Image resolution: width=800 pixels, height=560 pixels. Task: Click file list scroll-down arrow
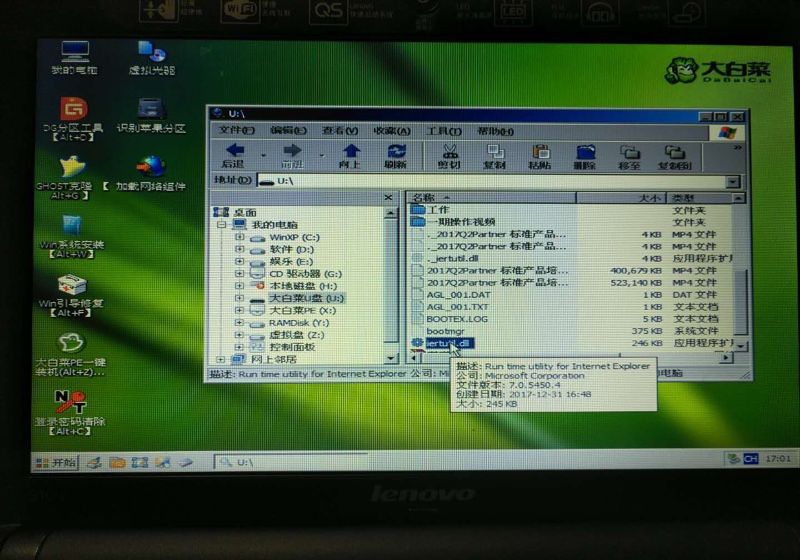click(740, 346)
